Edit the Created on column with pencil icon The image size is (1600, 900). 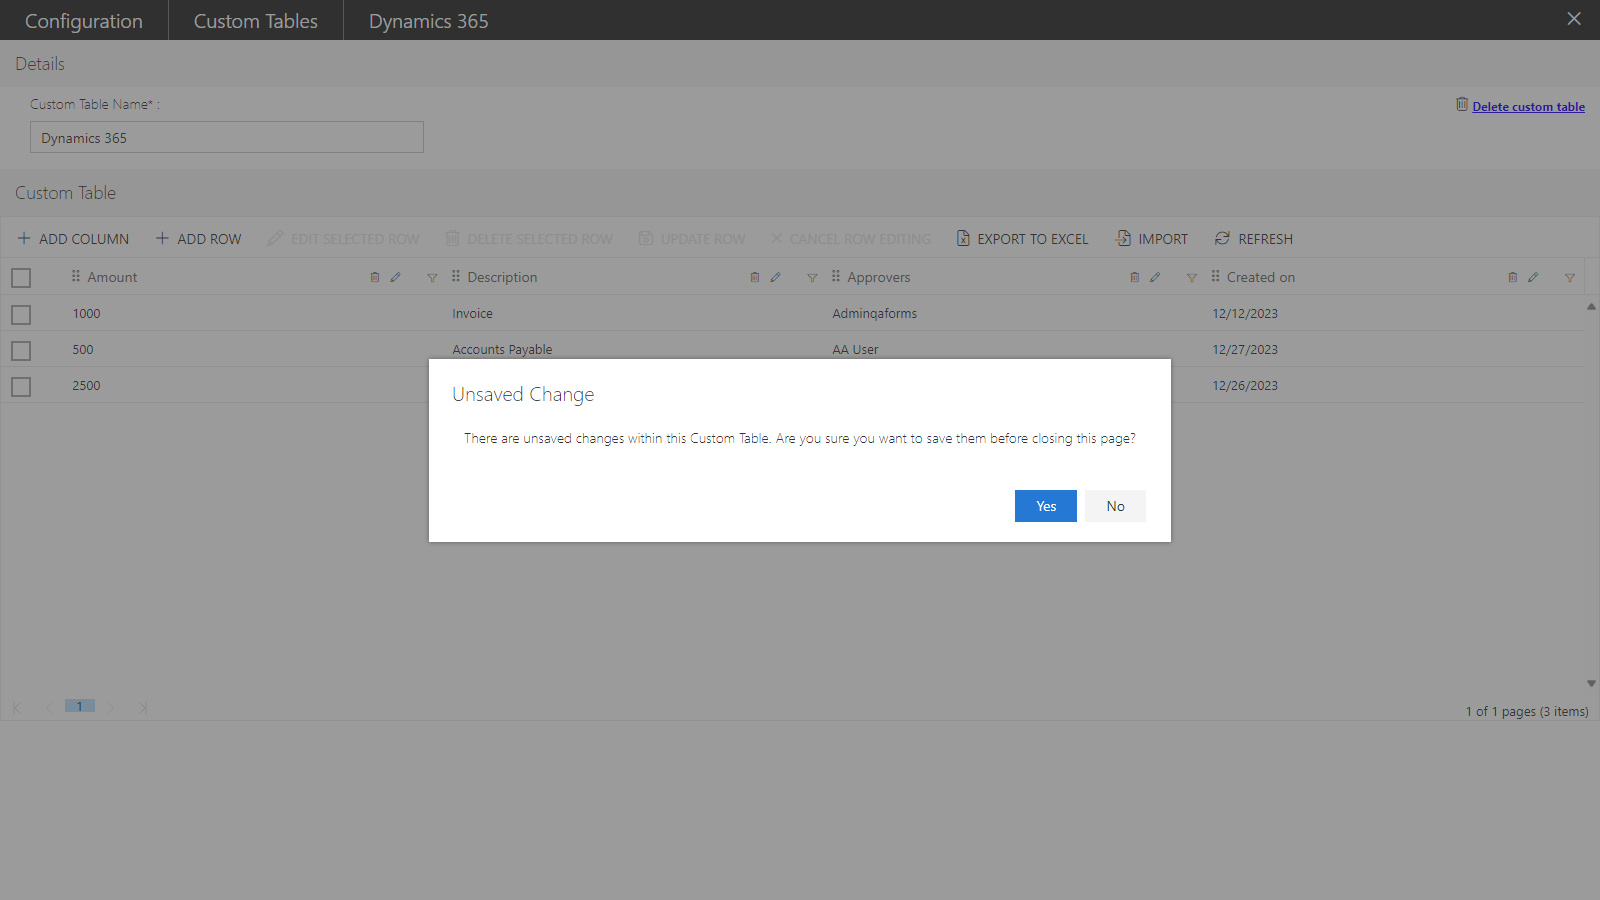(1534, 277)
